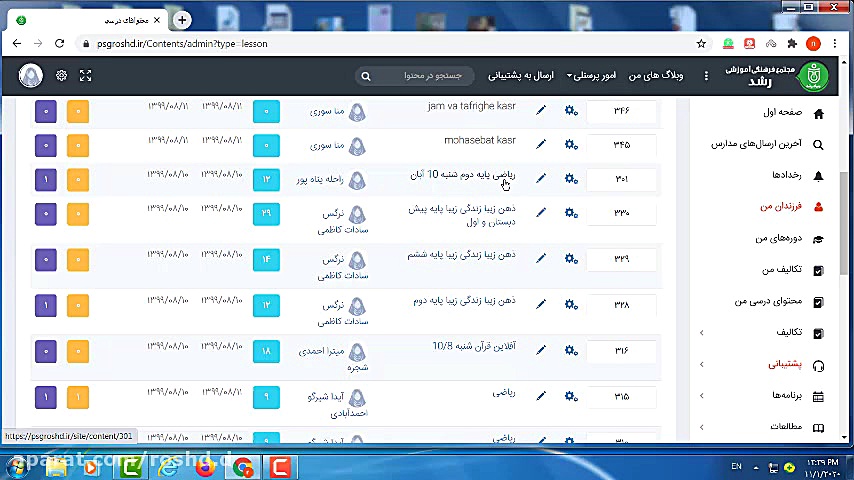854x480 pixels.
Task: Open user profile avatar in header
Action: point(30,75)
